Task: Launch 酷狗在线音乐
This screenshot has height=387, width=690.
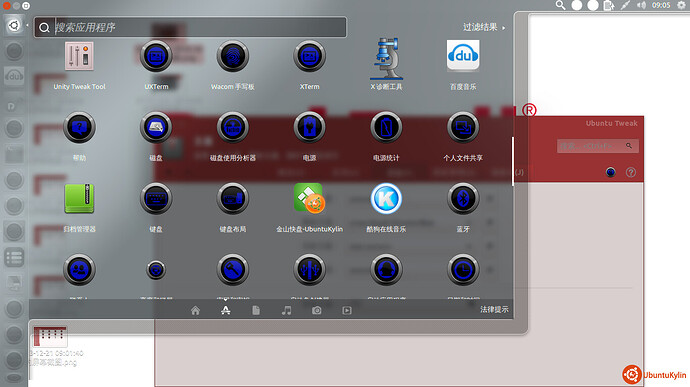Action: coord(386,199)
